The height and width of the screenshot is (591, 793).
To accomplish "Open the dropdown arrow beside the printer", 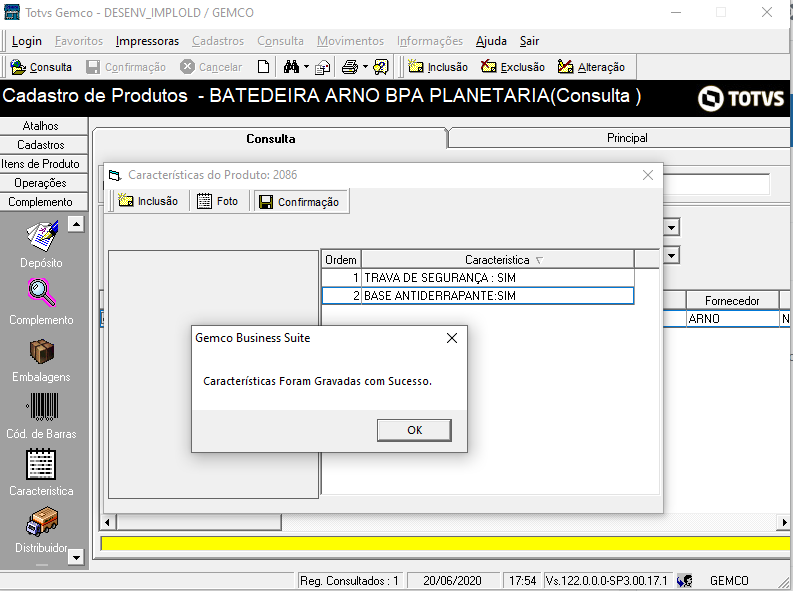I will point(365,67).
